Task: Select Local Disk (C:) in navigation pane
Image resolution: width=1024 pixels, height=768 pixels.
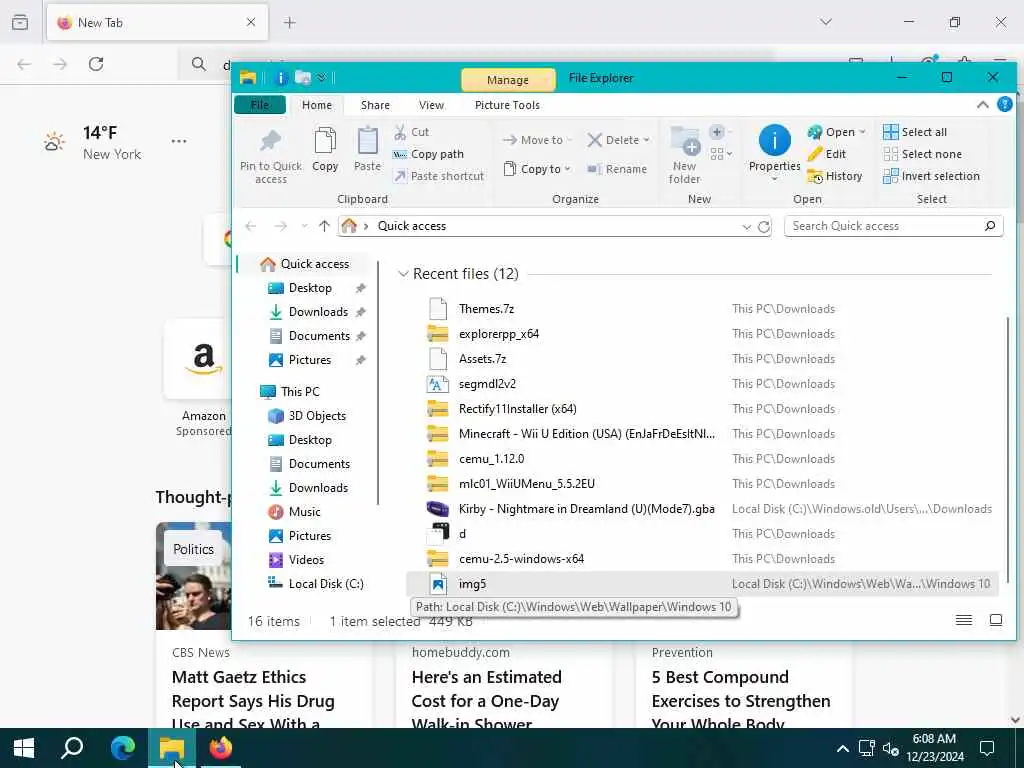Action: [x=316, y=584]
